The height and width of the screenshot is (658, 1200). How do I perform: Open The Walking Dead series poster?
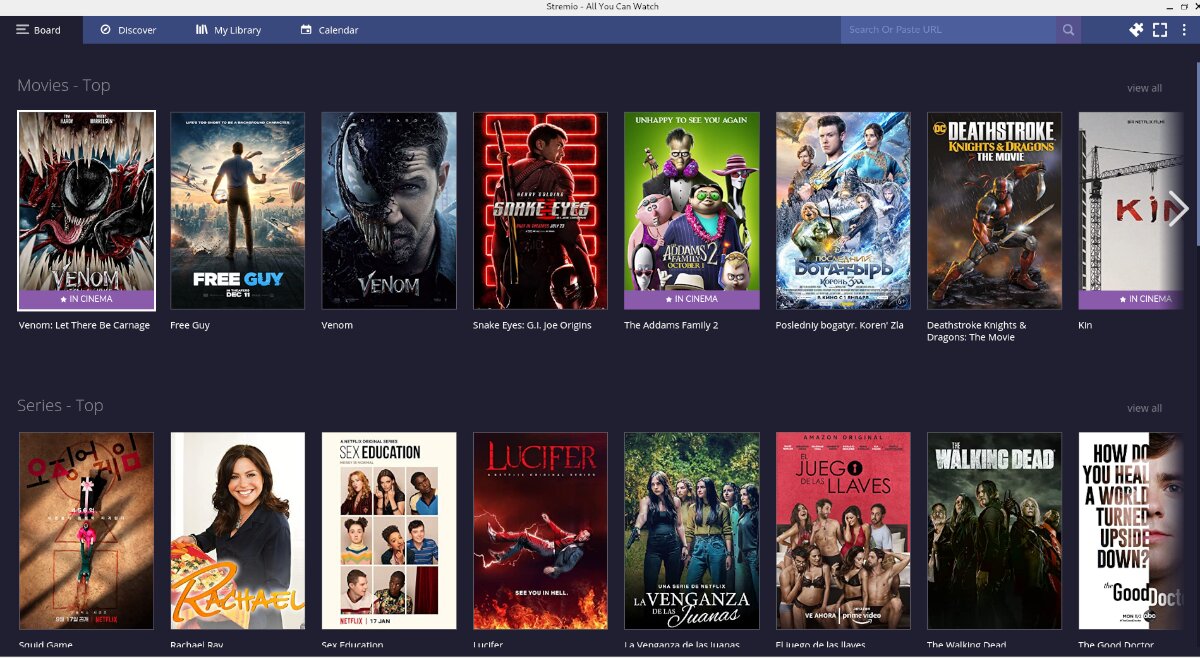click(995, 530)
